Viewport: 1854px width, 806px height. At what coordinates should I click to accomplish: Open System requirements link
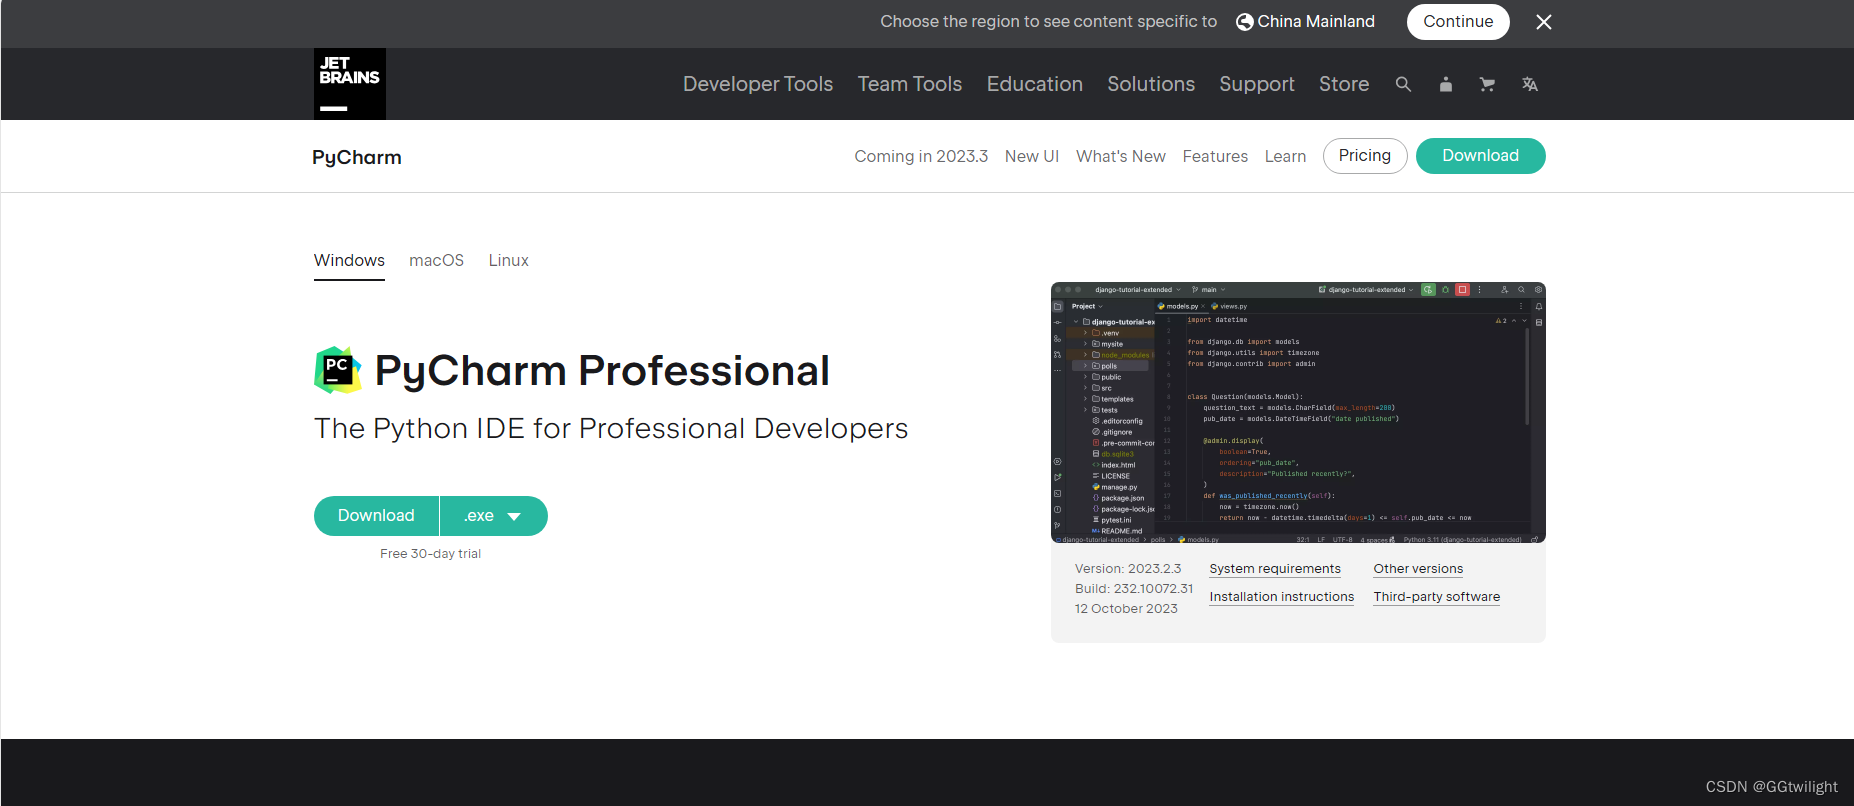pos(1275,569)
